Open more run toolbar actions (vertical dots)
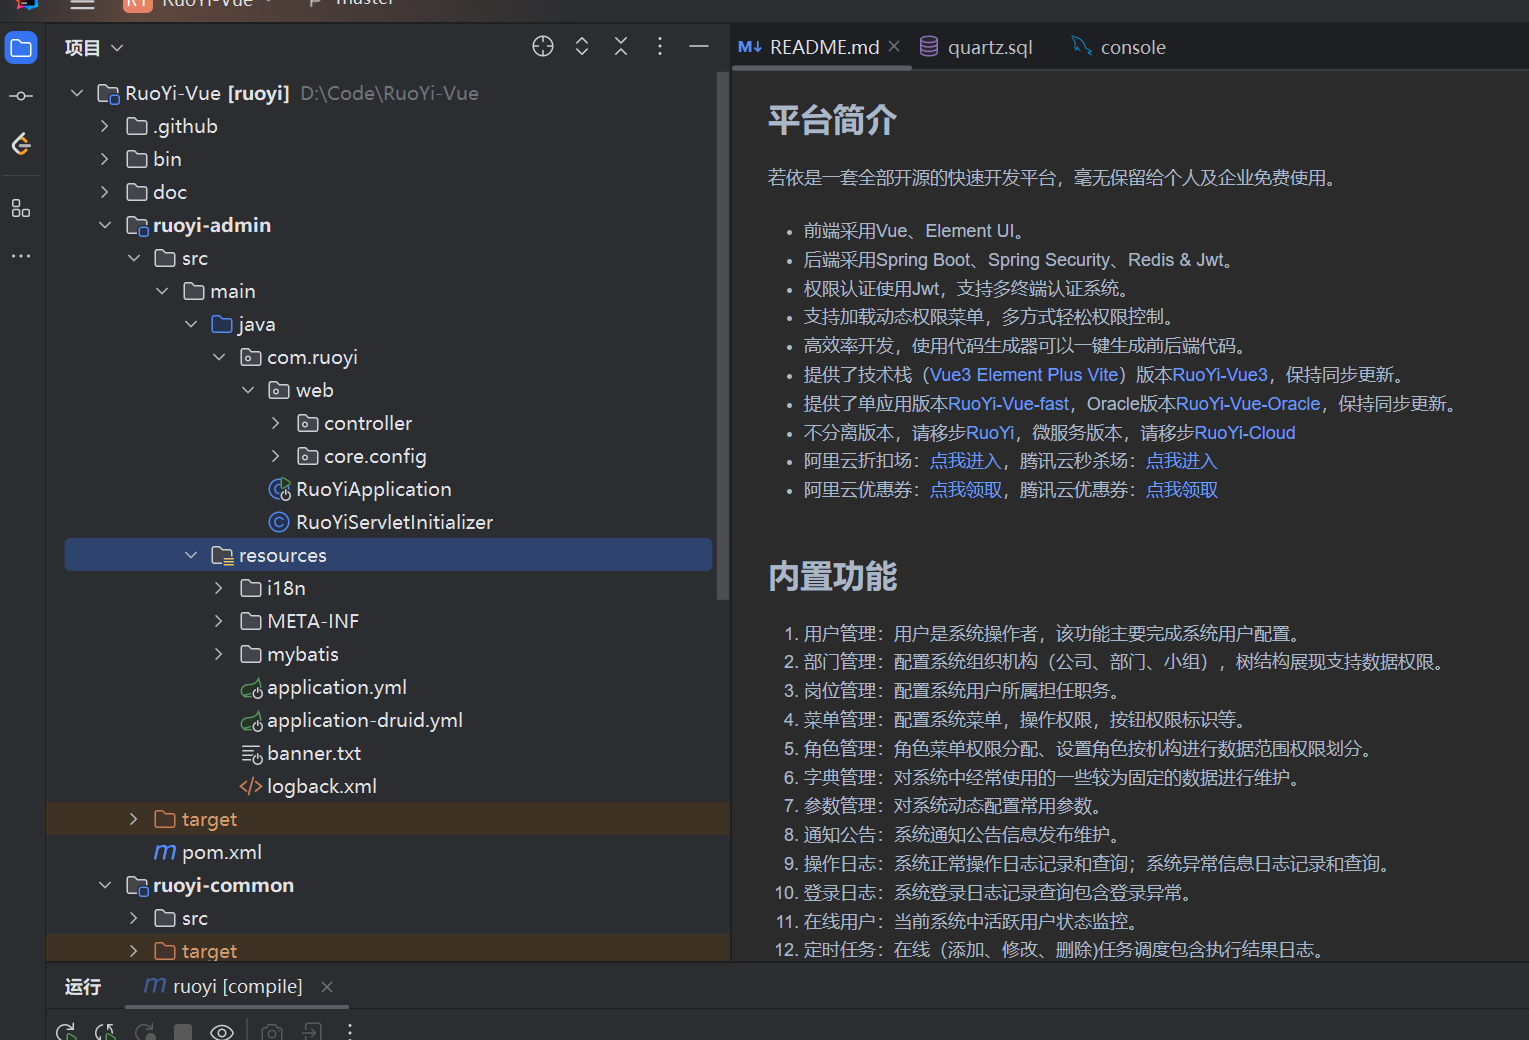The height and width of the screenshot is (1040, 1529). (x=350, y=1031)
